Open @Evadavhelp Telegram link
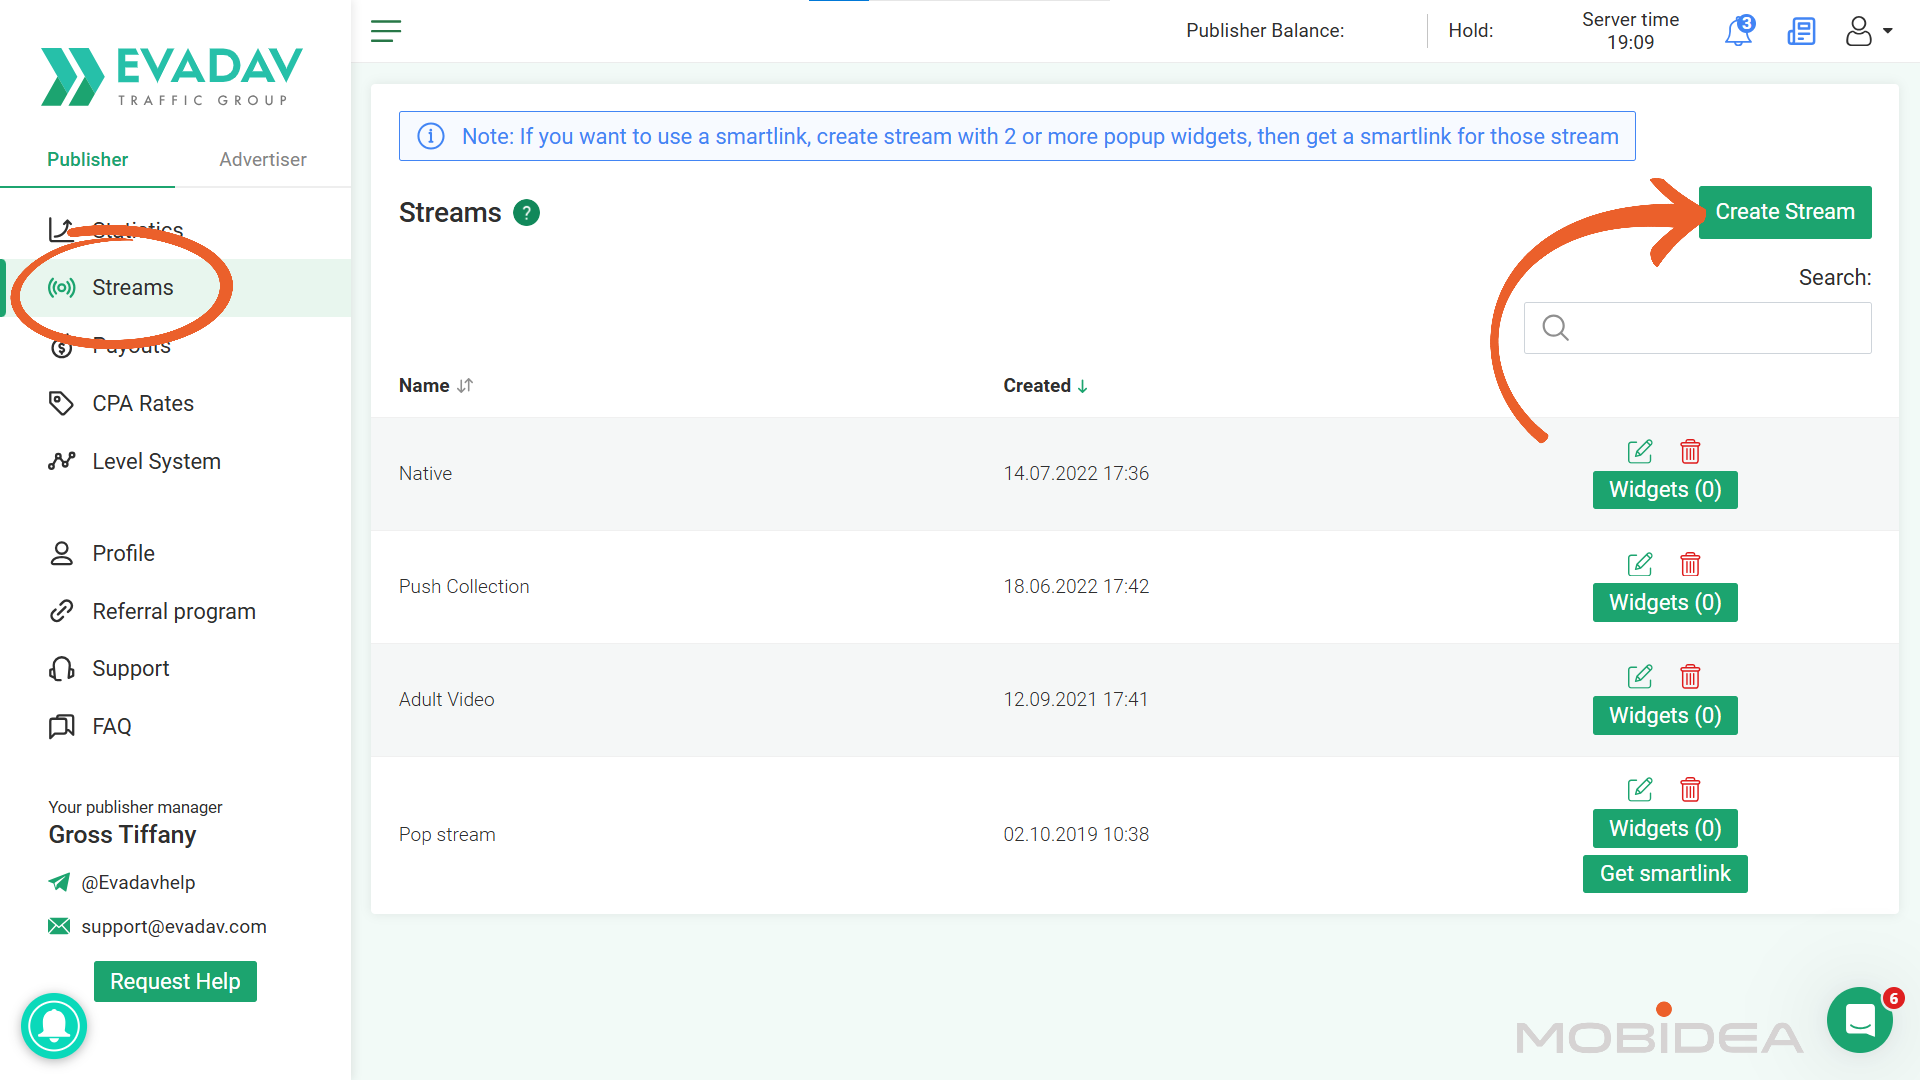This screenshot has width=1920, height=1080. click(x=138, y=883)
